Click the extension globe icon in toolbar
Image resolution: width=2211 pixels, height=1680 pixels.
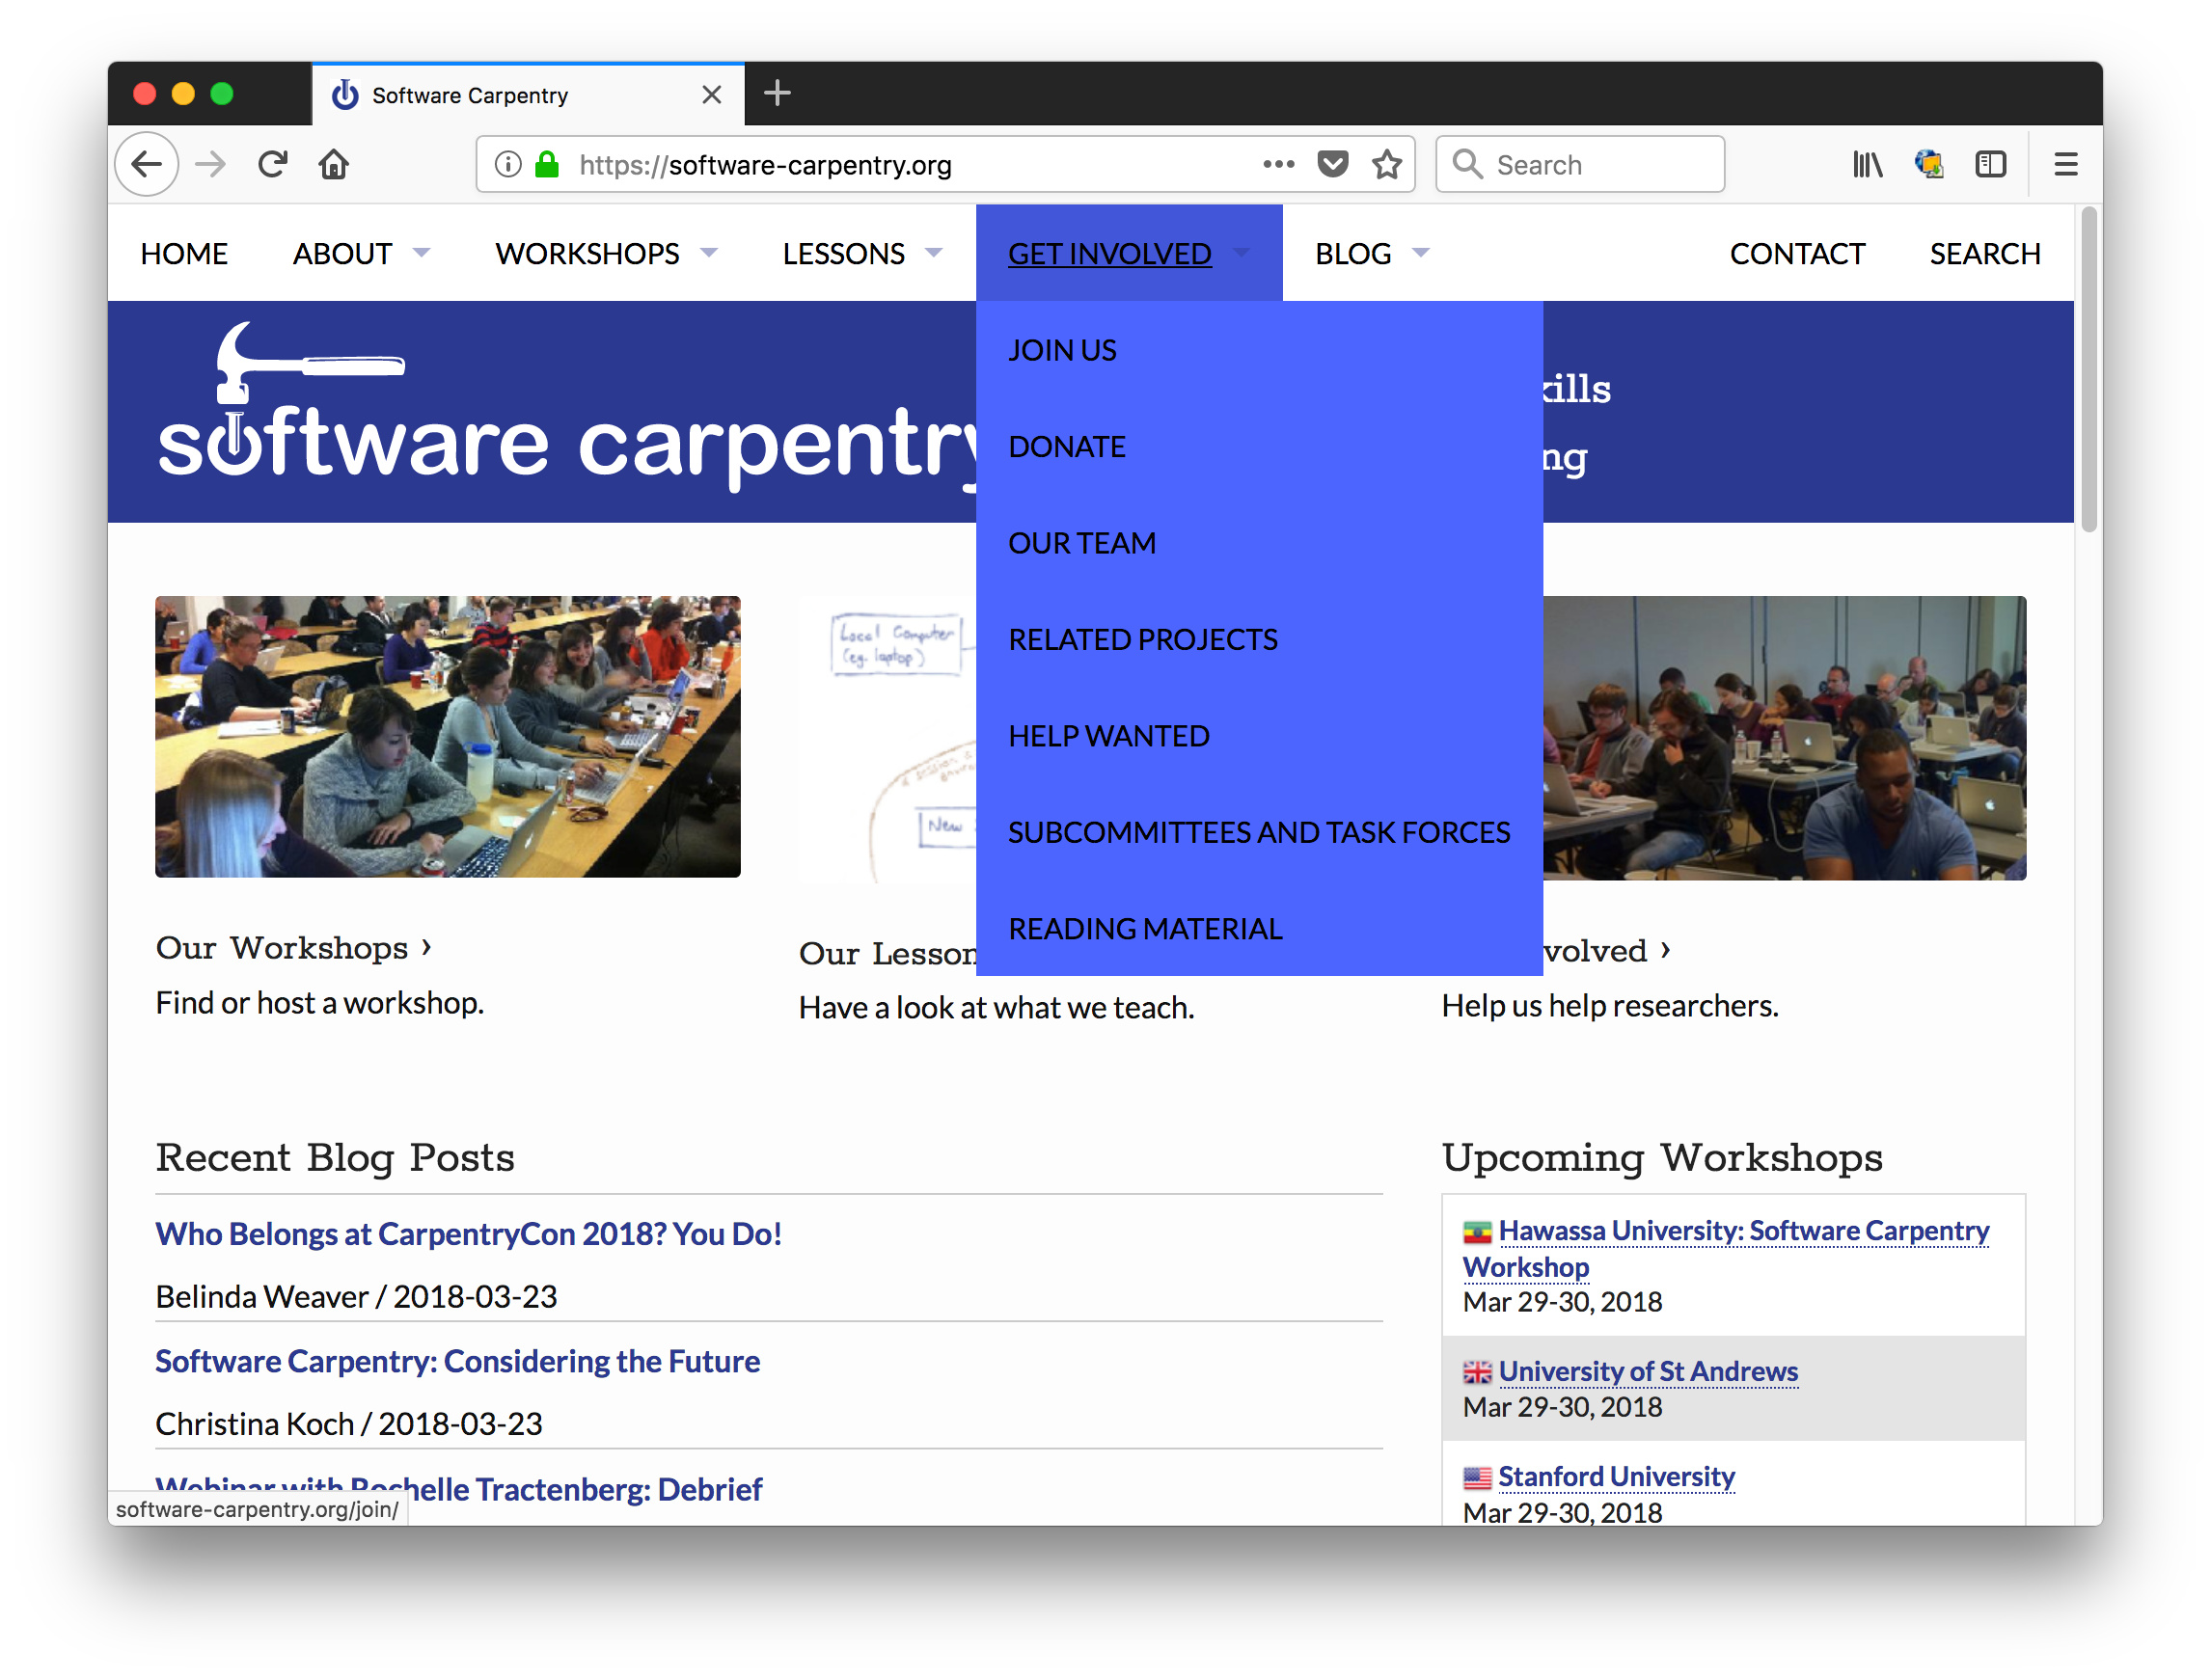tap(1928, 164)
